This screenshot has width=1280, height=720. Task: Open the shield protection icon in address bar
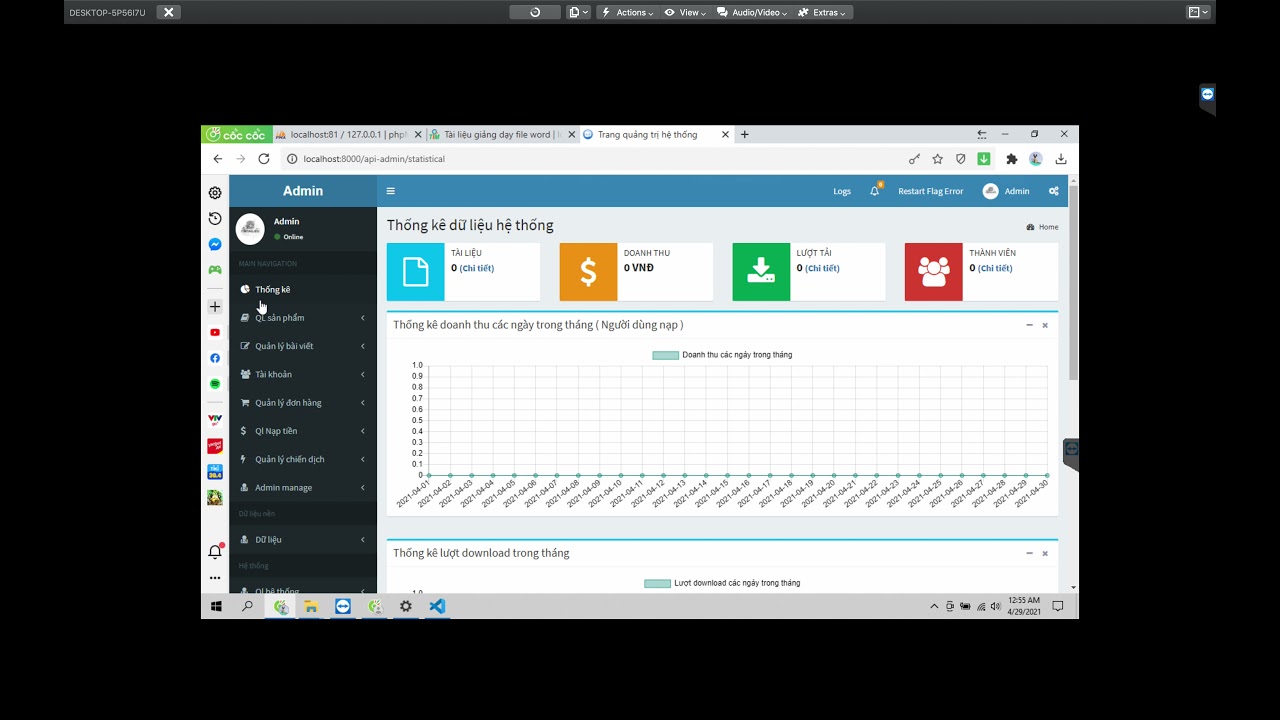pos(961,159)
